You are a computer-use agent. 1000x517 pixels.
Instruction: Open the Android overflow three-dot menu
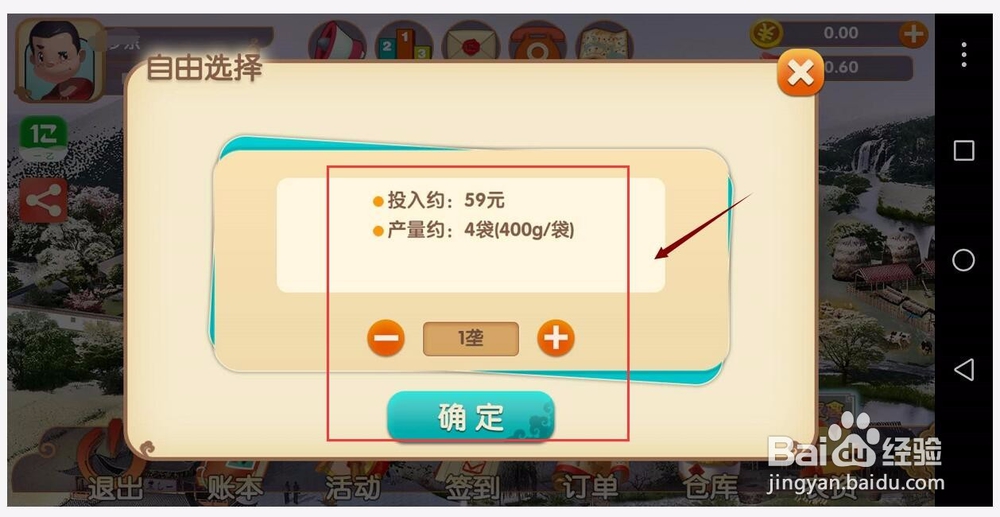click(964, 54)
